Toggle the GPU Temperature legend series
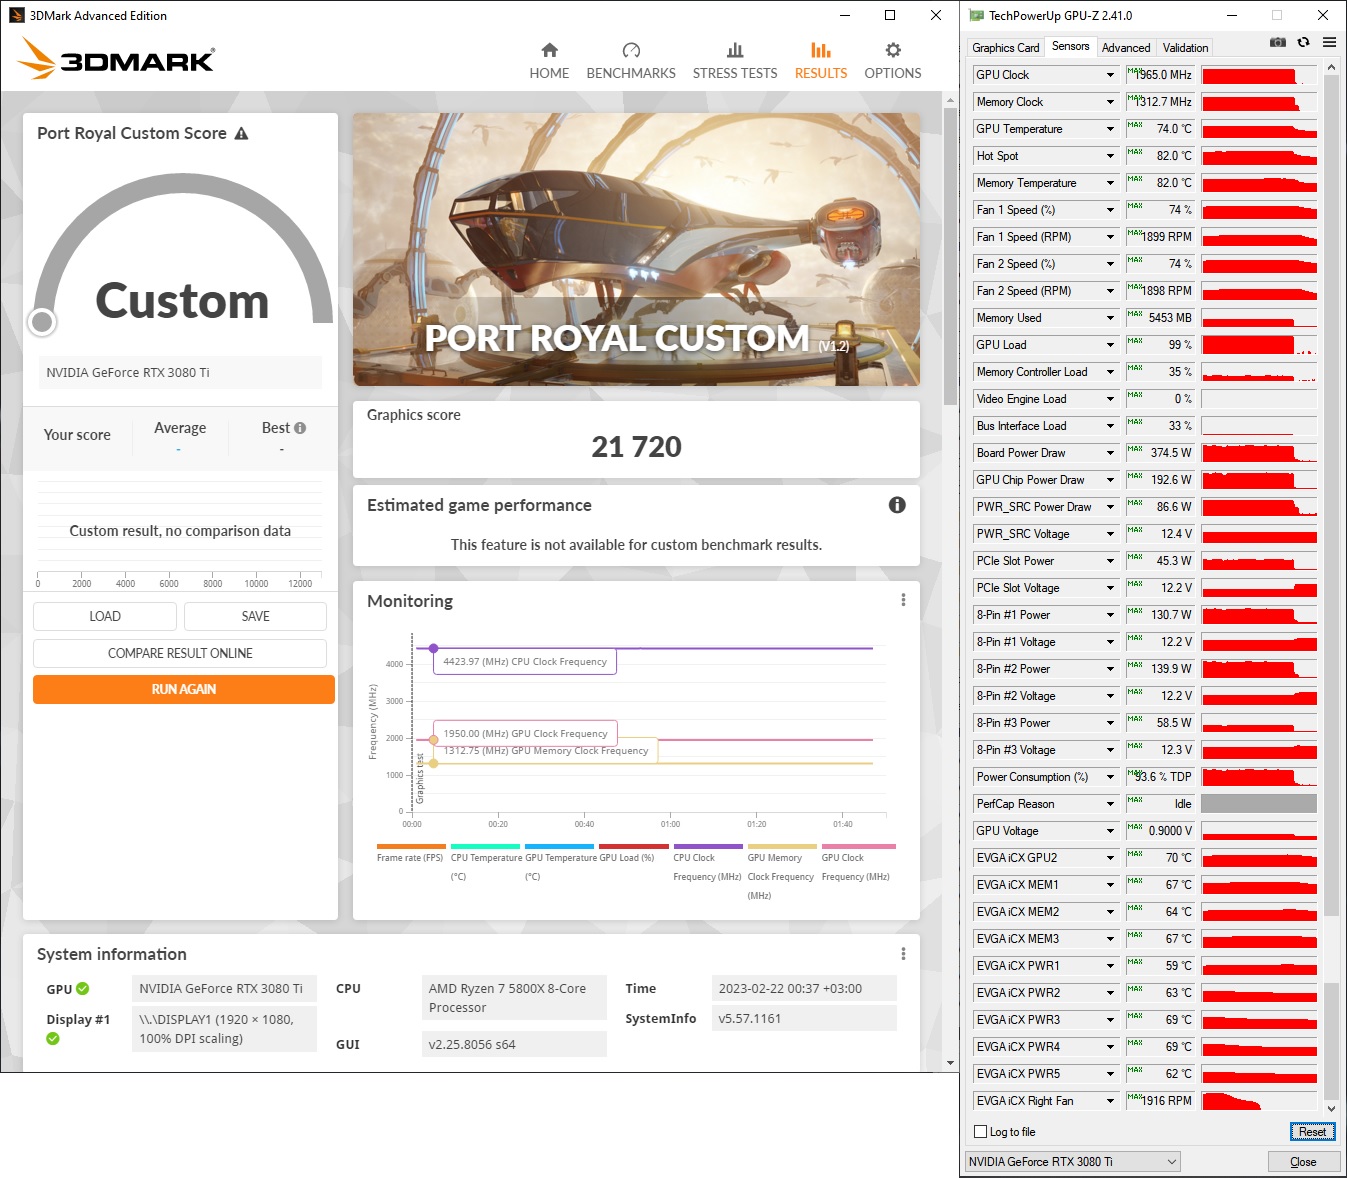1347x1178 pixels. pos(560,862)
